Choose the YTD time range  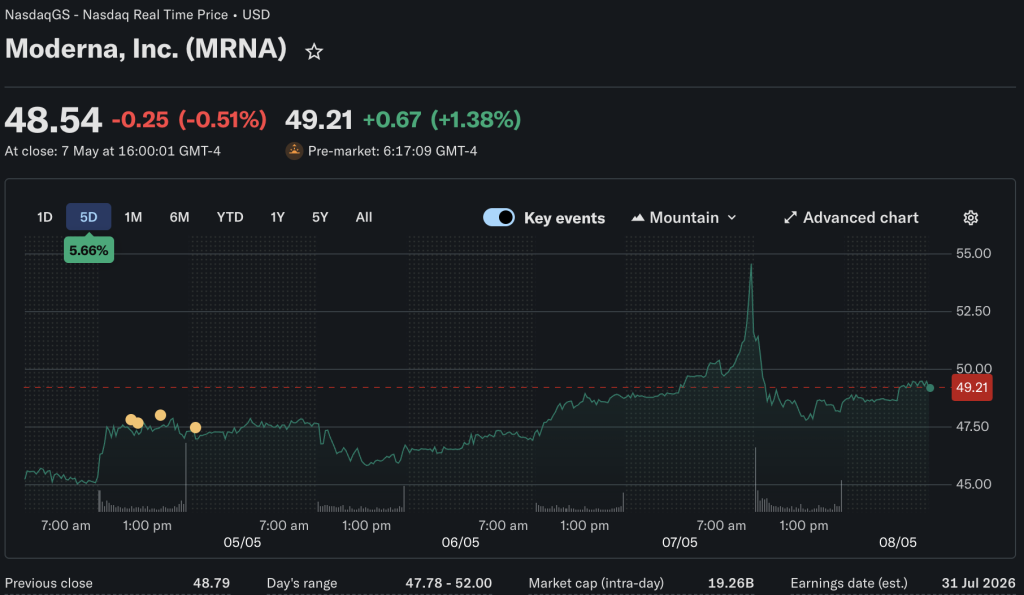[x=230, y=217]
